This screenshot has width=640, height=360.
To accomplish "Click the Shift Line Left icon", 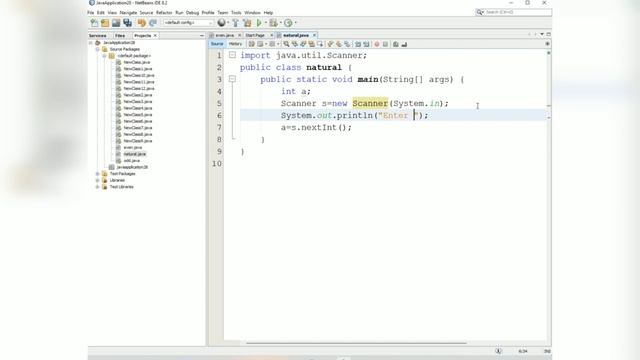I will (x=358, y=44).
